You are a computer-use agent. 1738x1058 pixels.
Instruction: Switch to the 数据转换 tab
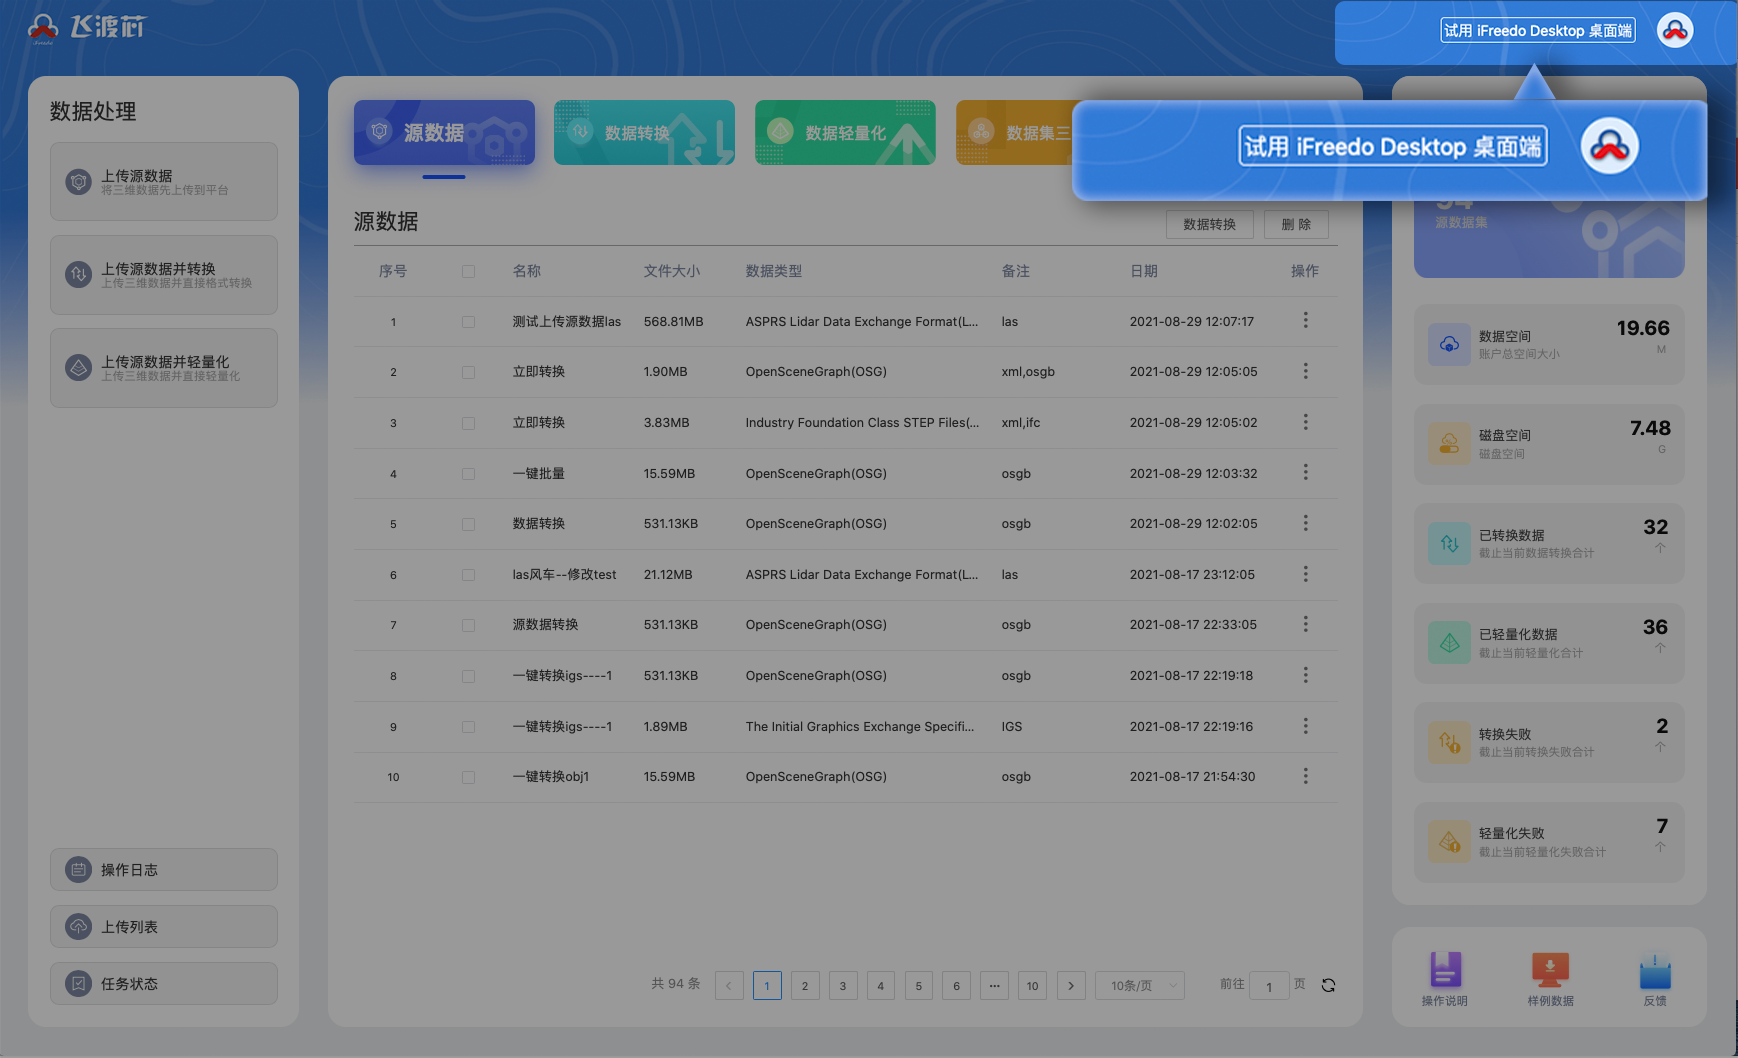tap(644, 132)
